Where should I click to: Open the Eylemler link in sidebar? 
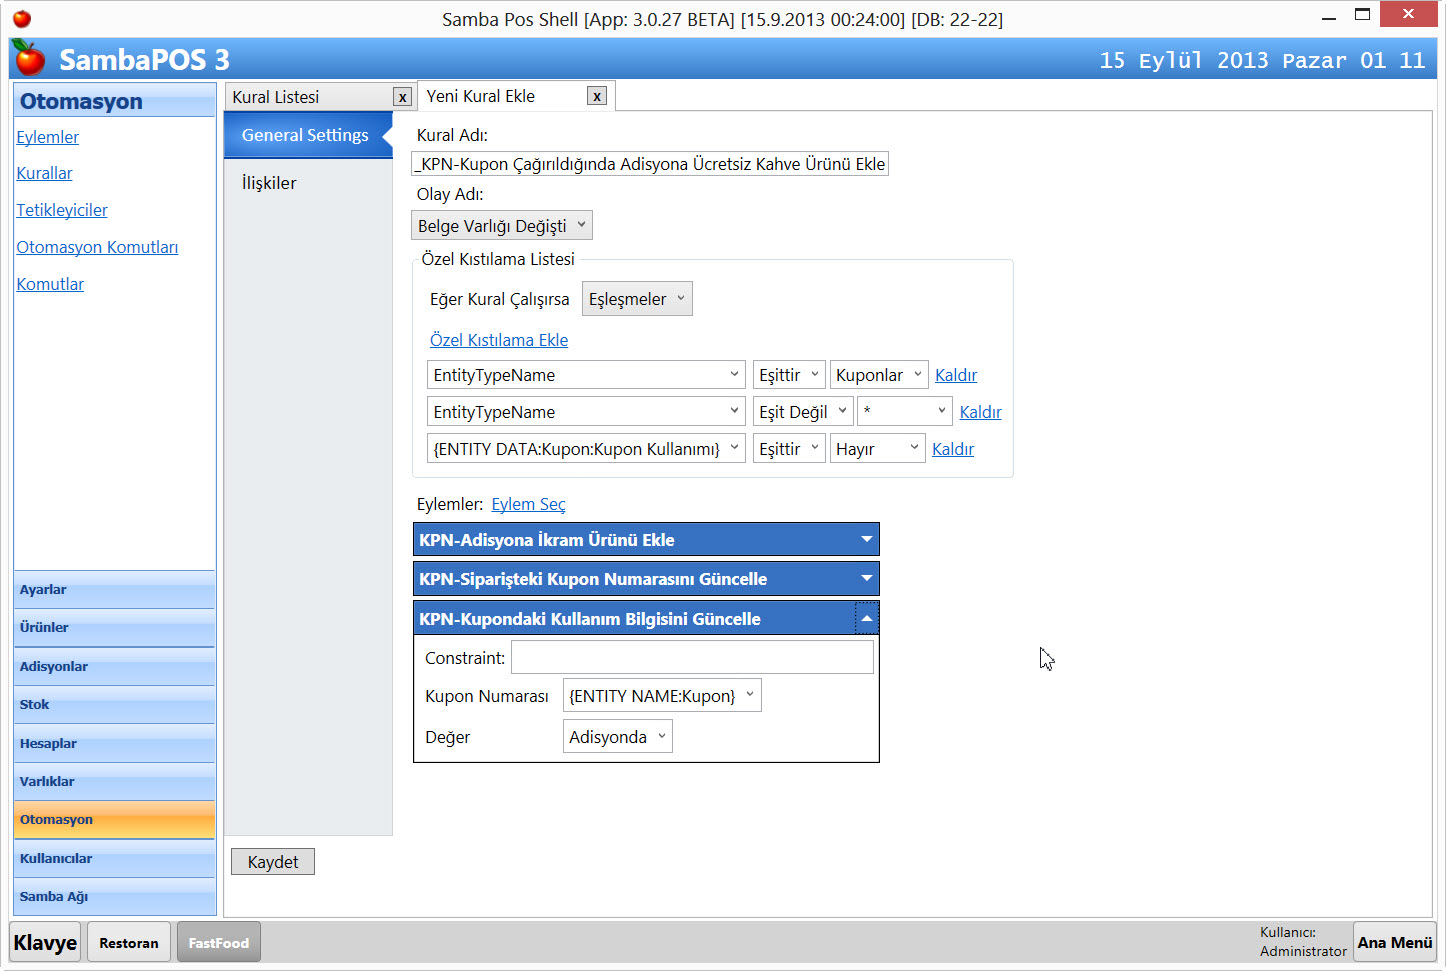[47, 137]
